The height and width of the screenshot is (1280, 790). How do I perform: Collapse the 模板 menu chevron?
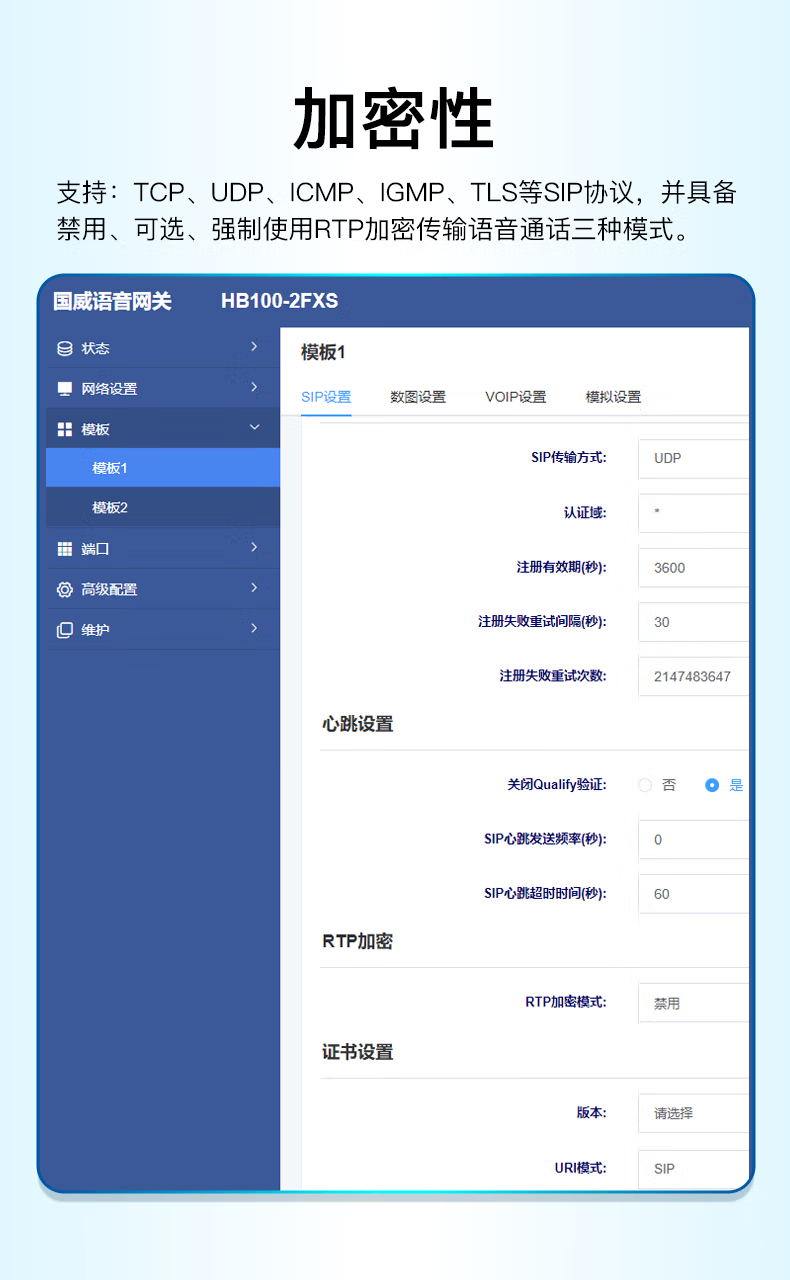pyautogui.click(x=254, y=428)
